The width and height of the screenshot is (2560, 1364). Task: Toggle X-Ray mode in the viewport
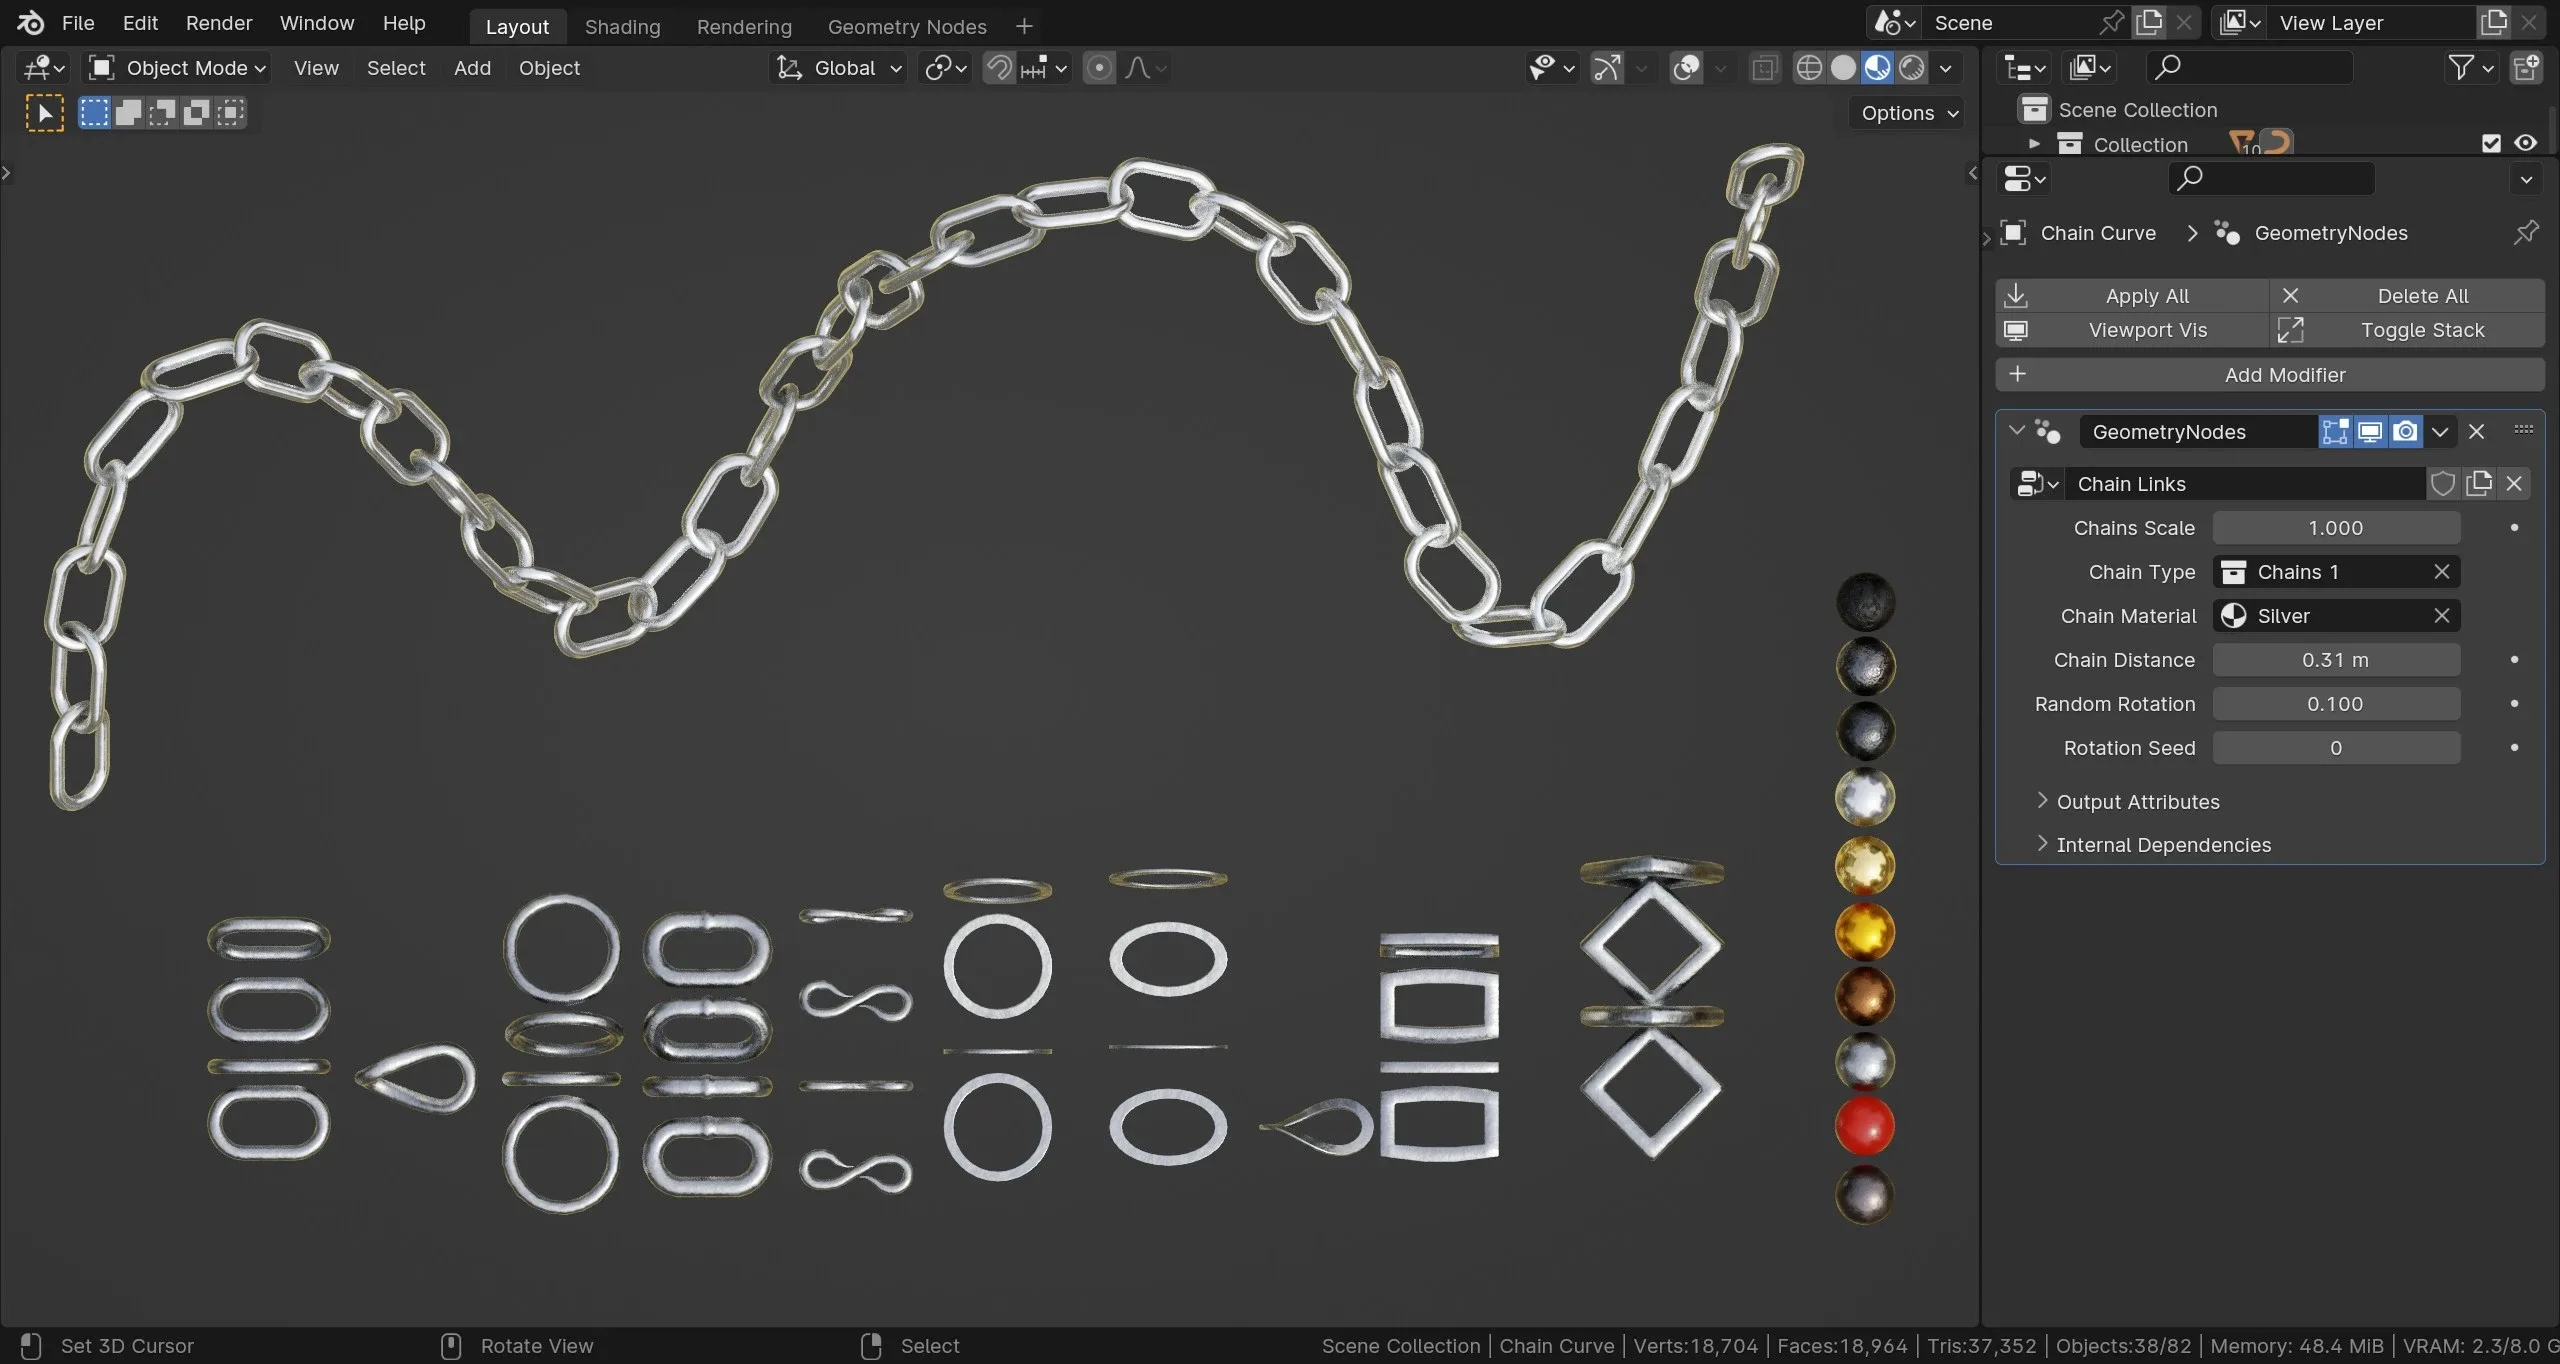click(1763, 67)
